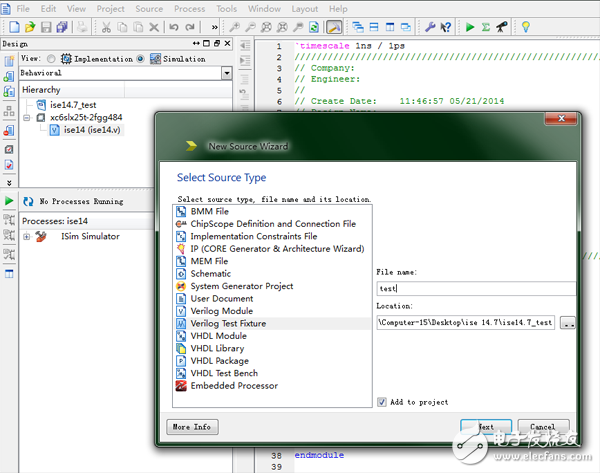Click the Save icon in toolbar
The height and width of the screenshot is (473, 600).
click(x=47, y=26)
